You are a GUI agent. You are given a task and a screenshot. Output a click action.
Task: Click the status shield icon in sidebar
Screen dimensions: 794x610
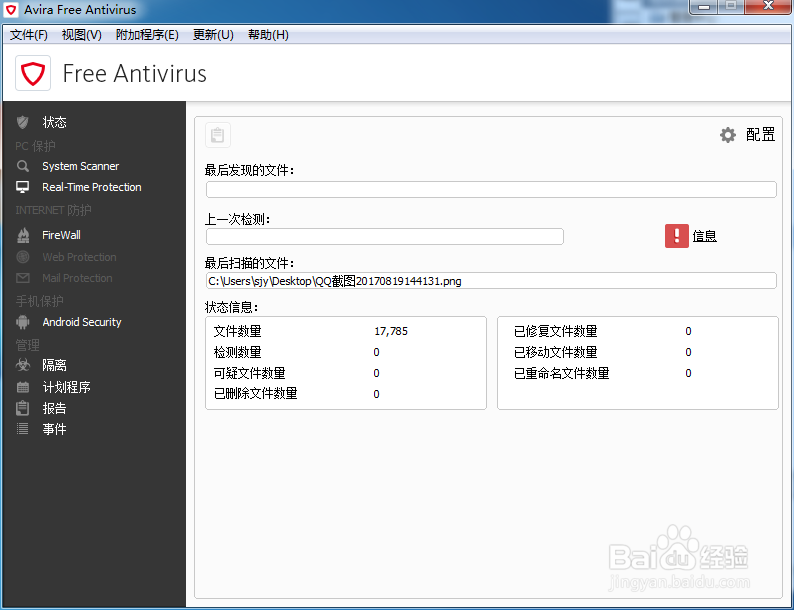(x=22, y=122)
